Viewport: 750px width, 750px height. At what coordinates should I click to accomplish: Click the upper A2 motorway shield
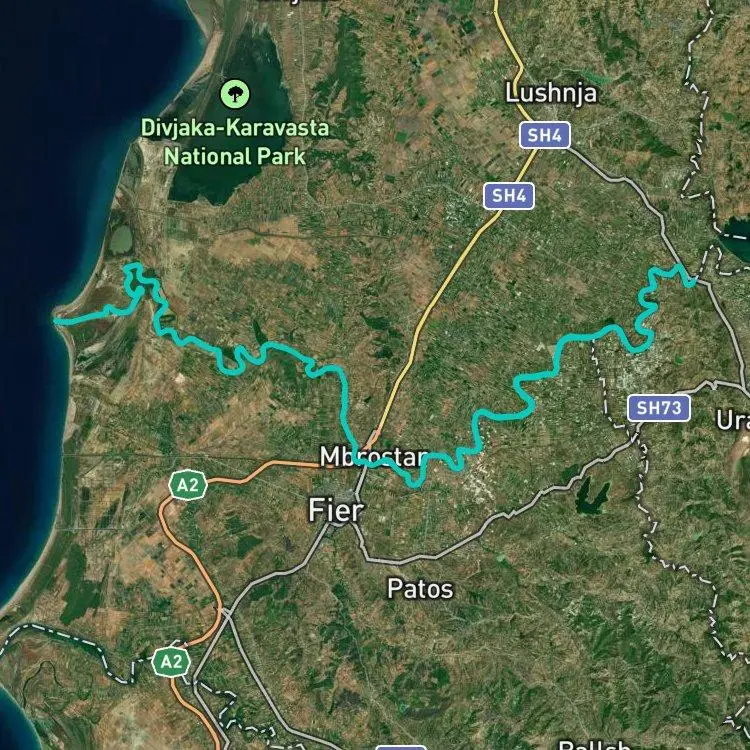[188, 485]
